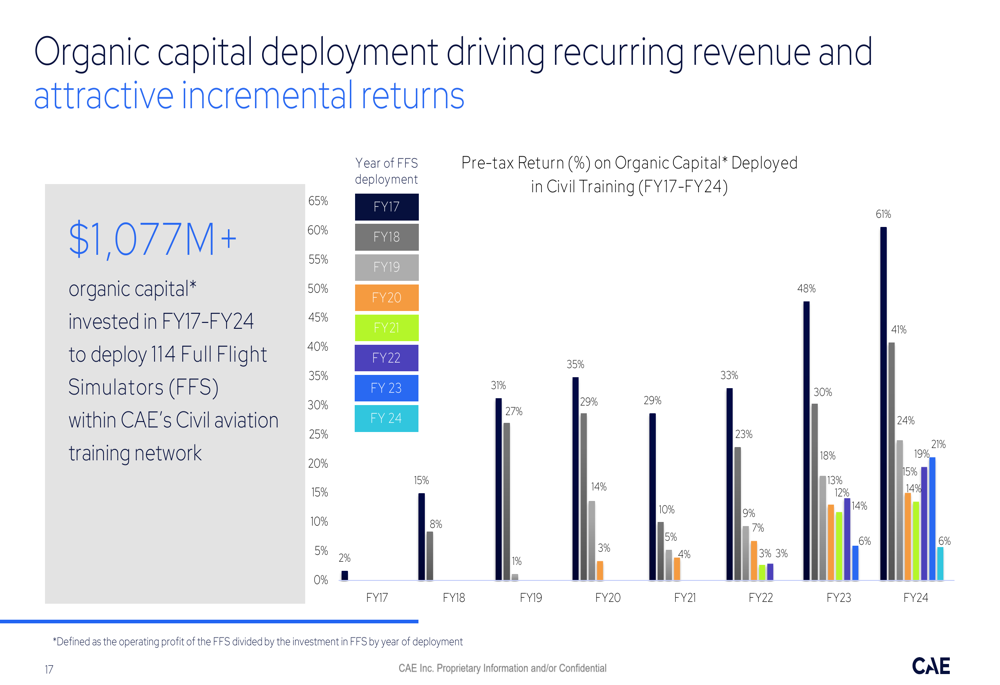Click the 0% y-axis tick label

(321, 580)
